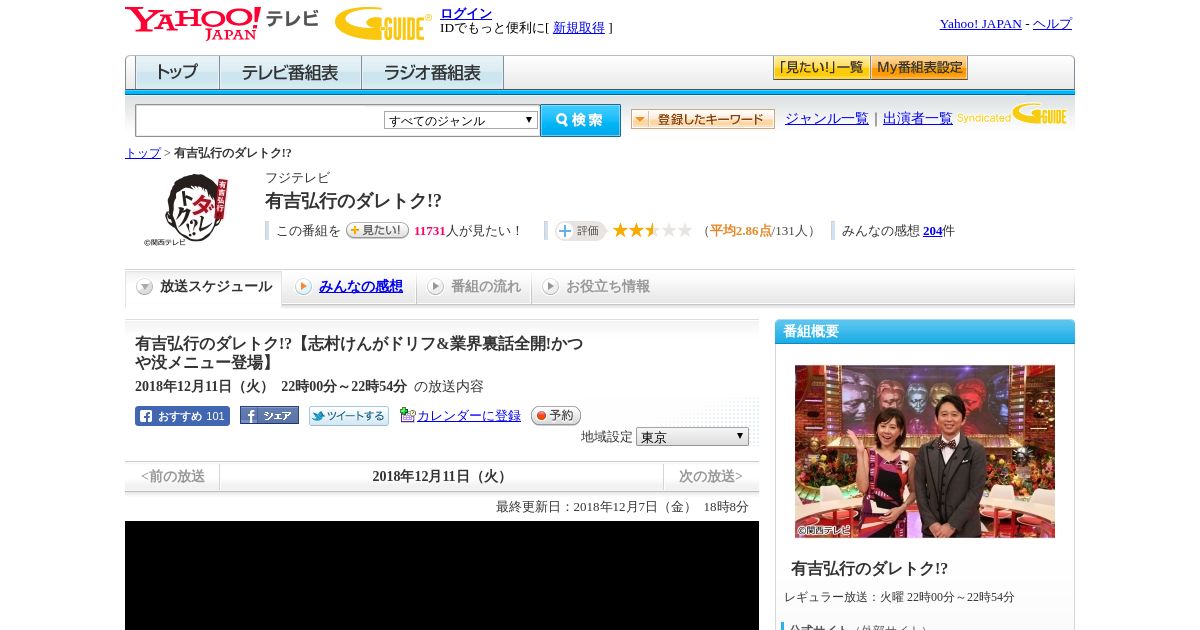Click the 見たい! plus button
Image resolution: width=1200 pixels, height=630 pixels.
[377, 230]
